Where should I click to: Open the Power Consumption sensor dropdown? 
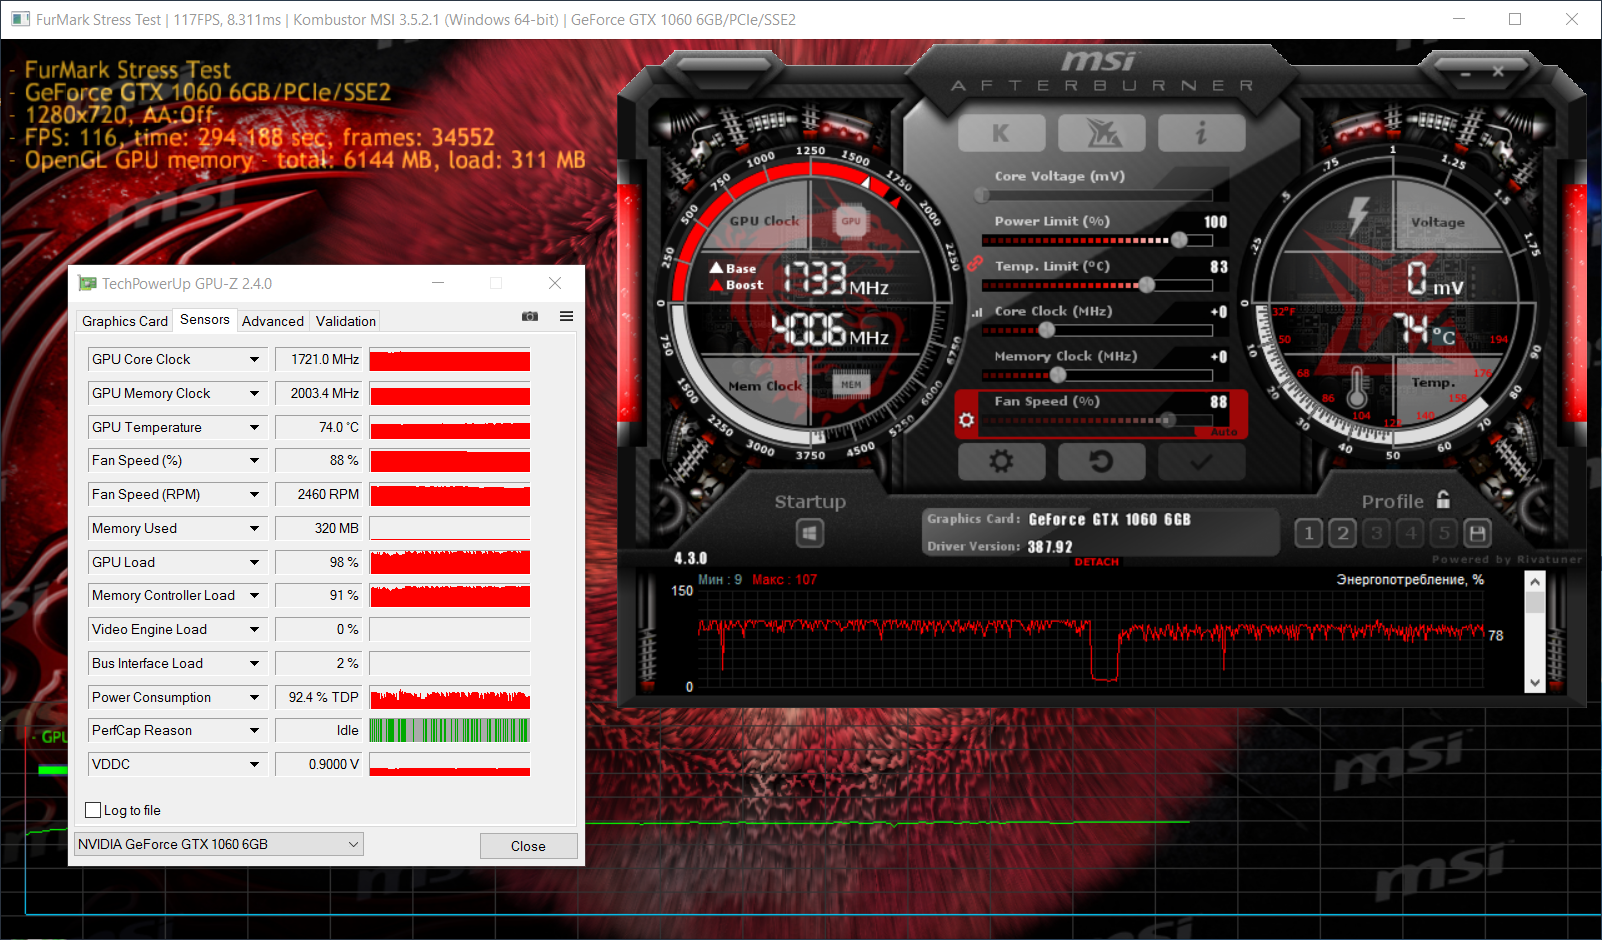click(x=254, y=697)
